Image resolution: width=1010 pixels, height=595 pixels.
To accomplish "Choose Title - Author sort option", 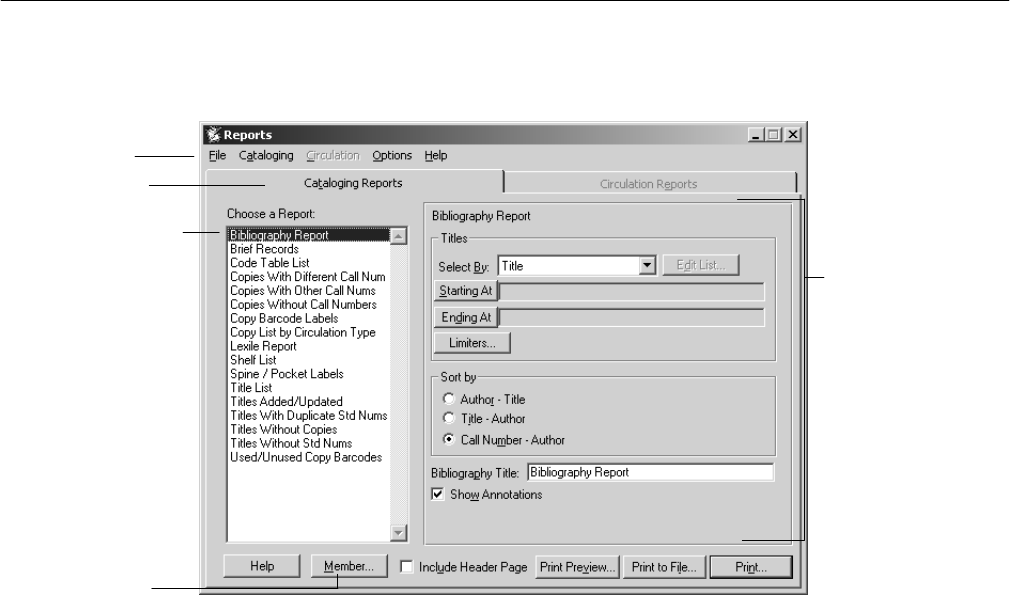I will pyautogui.click(x=449, y=418).
